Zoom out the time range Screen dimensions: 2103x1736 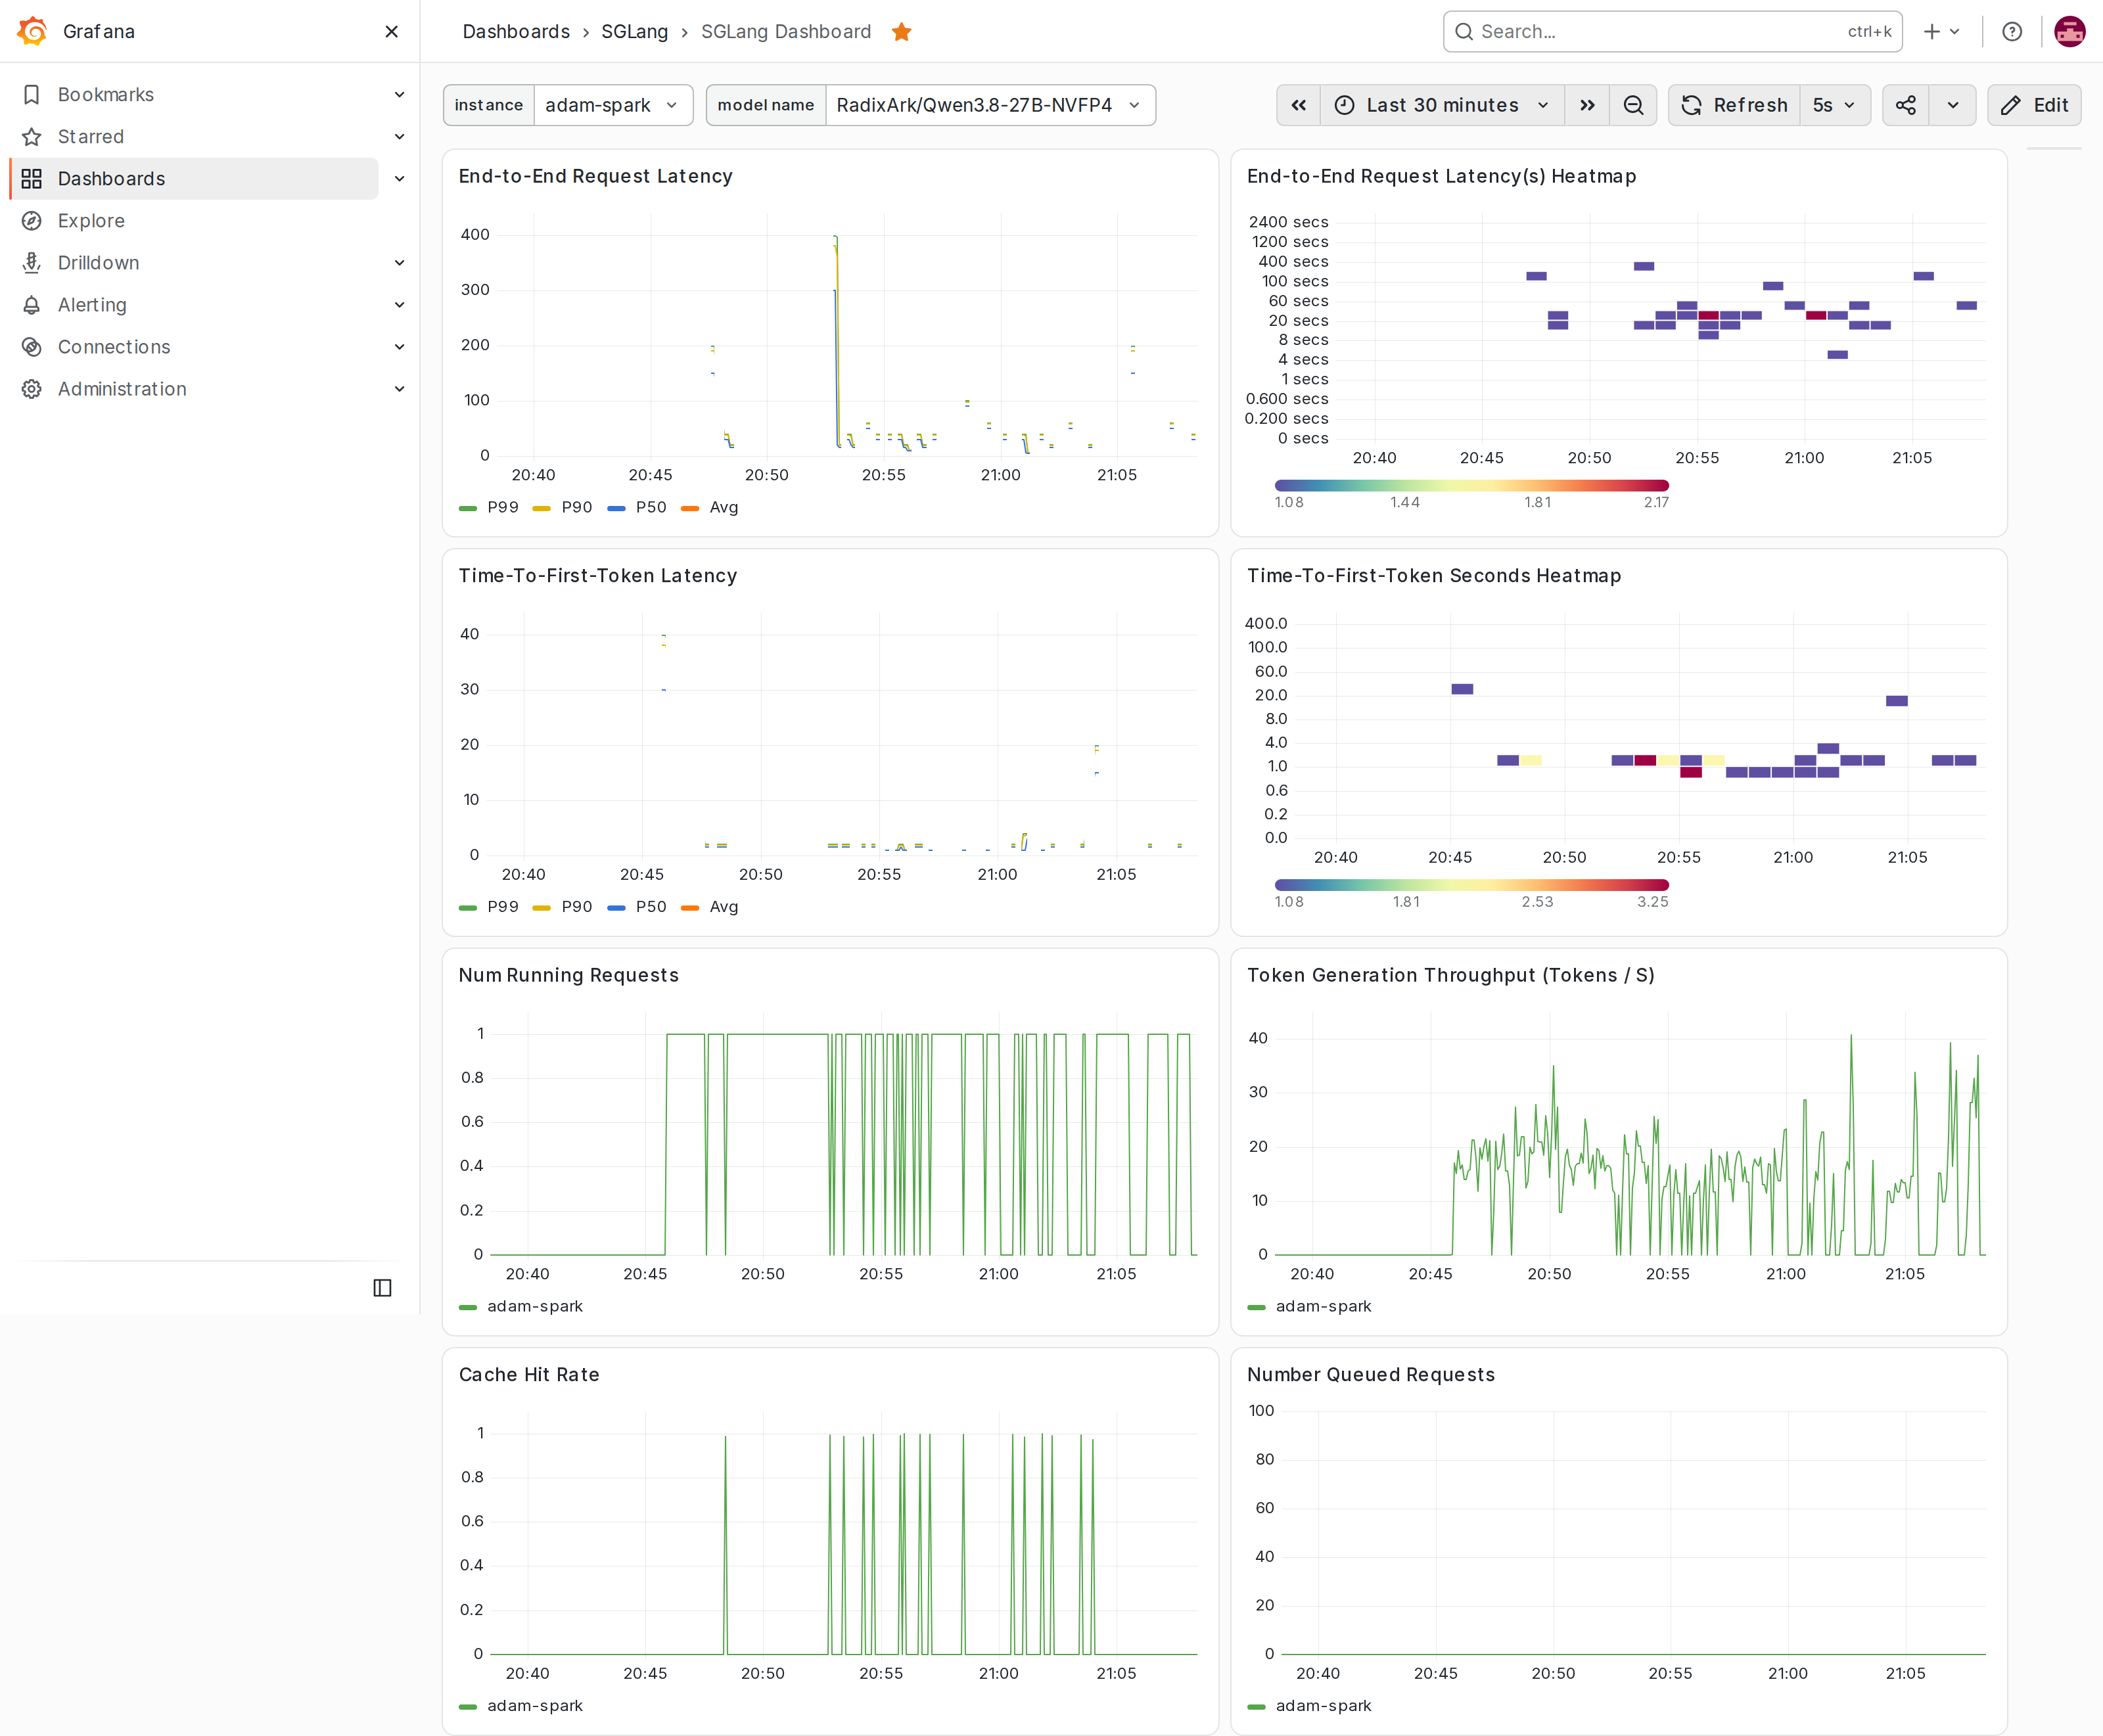coord(1633,105)
